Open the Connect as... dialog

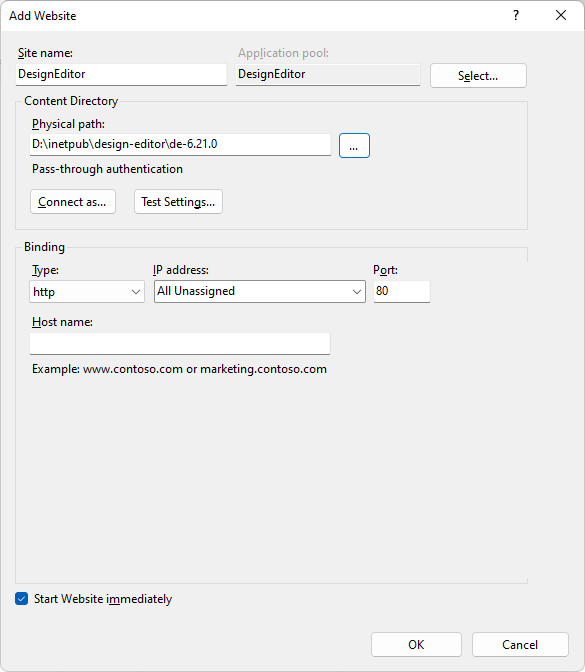pos(73,201)
